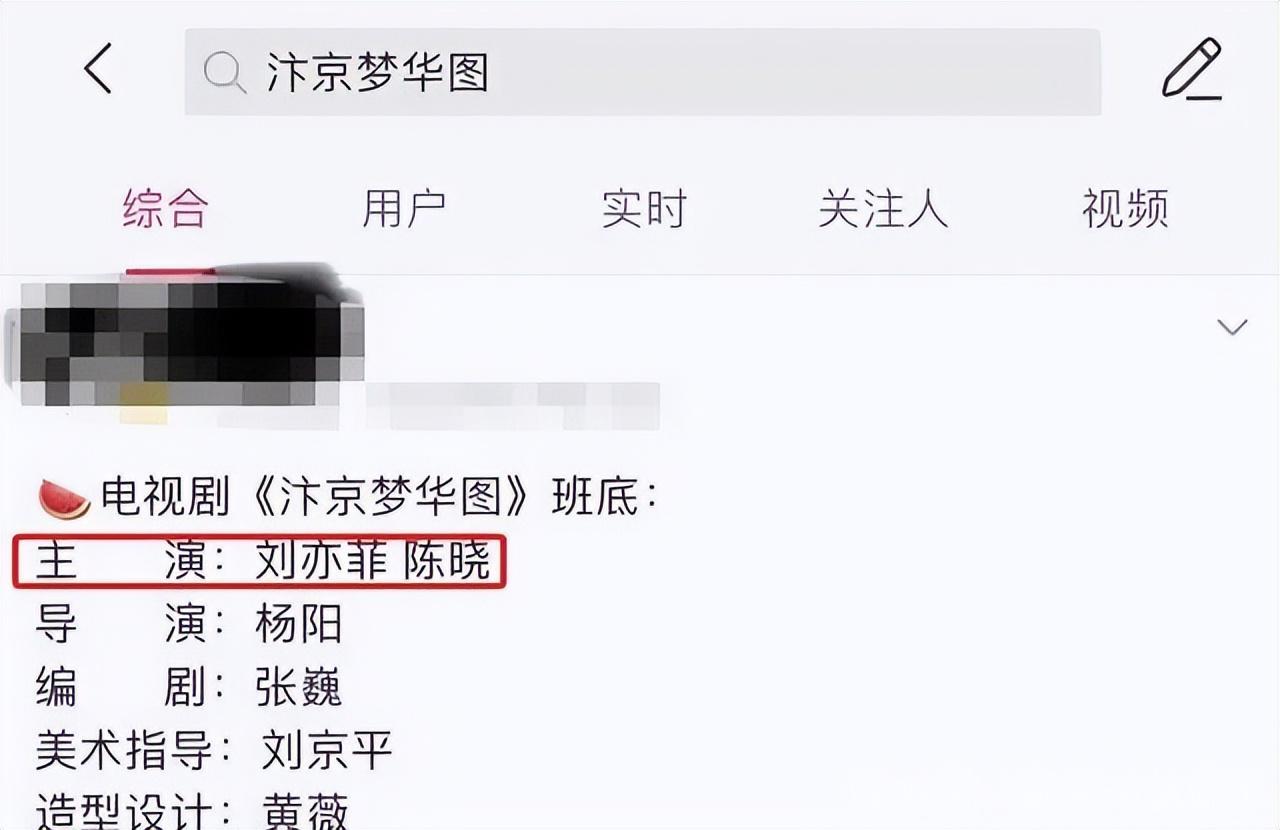Image resolution: width=1280 pixels, height=830 pixels.
Task: Select the director name 杨阳
Action: tap(299, 625)
